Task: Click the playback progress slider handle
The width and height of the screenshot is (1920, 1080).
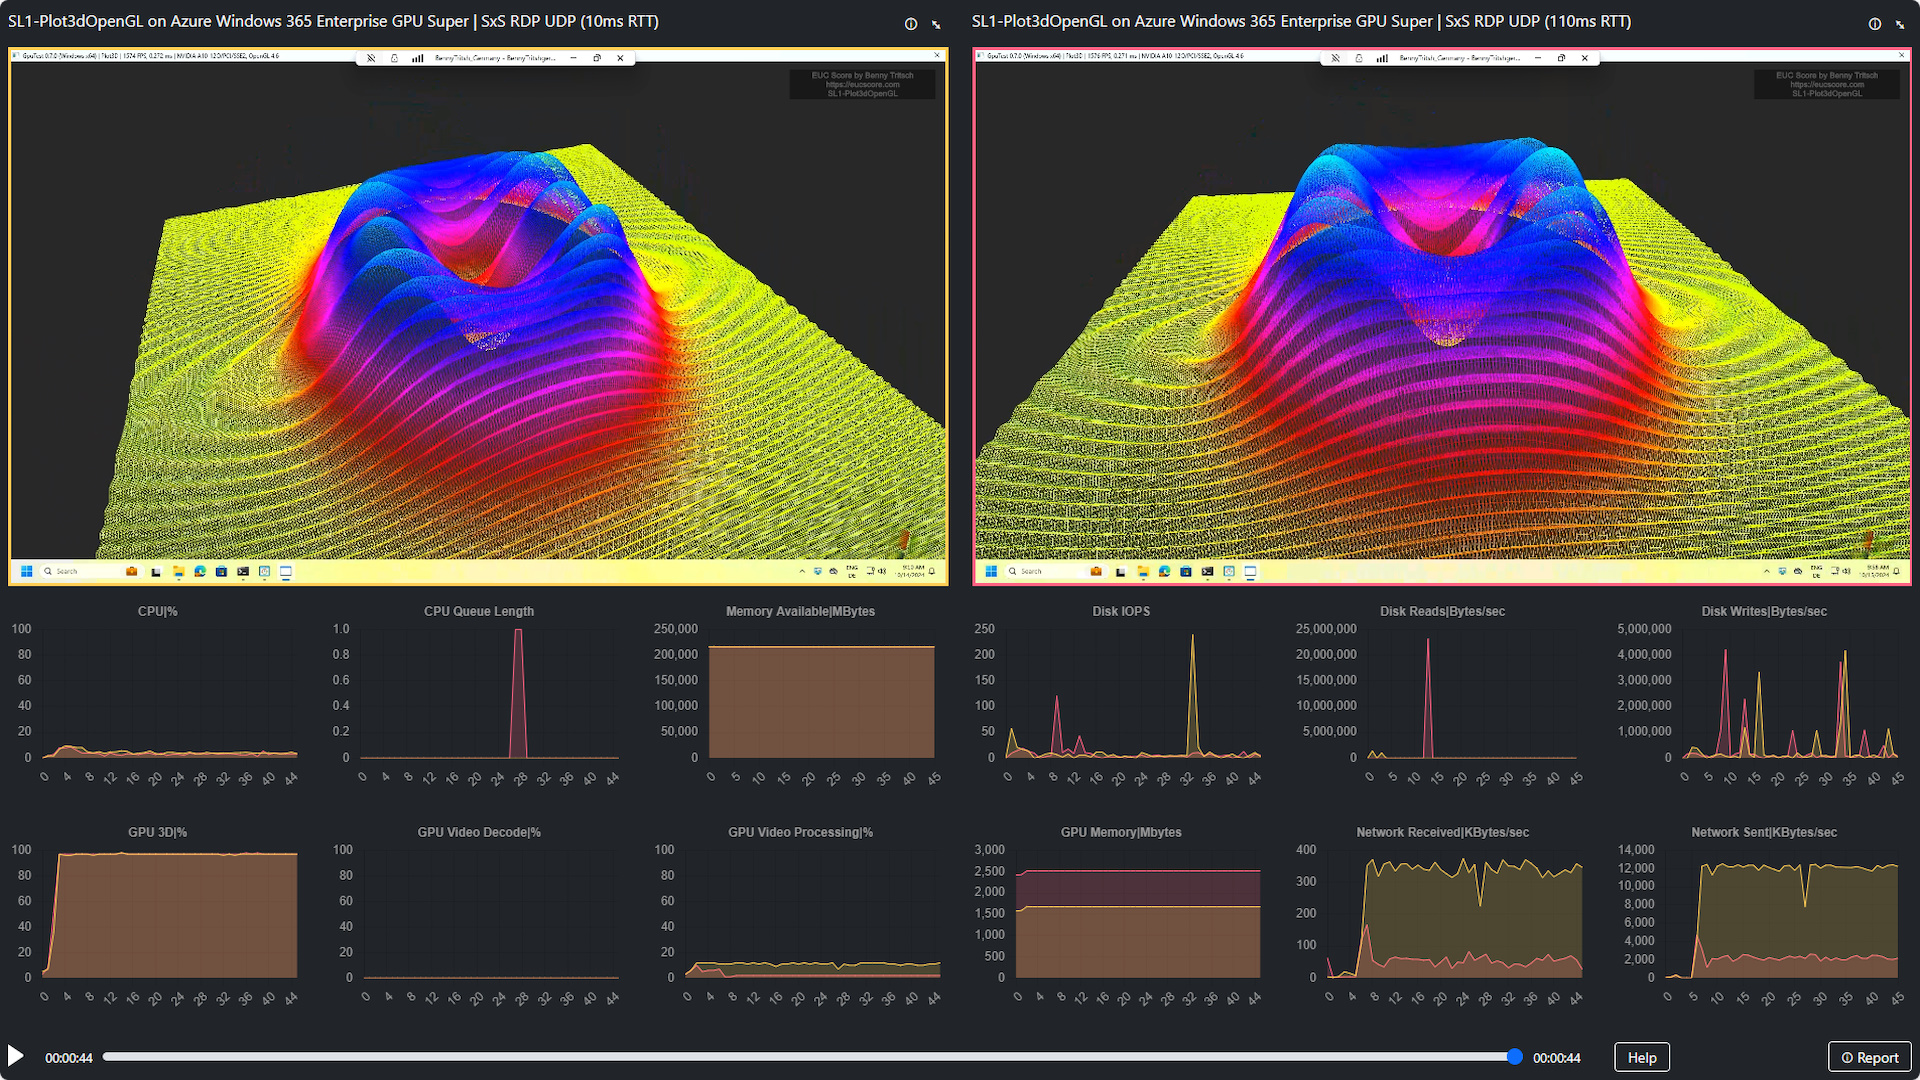Action: (1514, 1056)
